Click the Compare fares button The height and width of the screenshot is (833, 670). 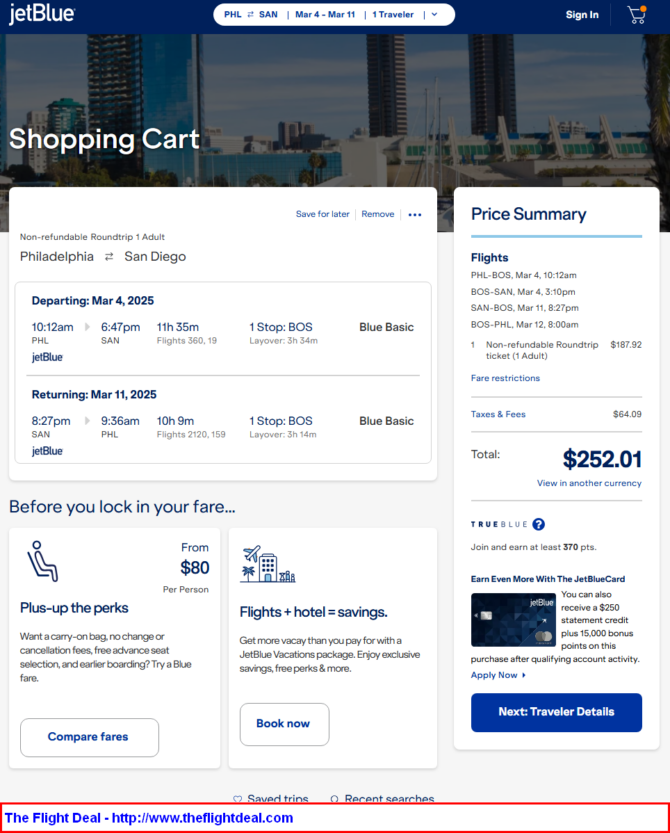pyautogui.click(x=89, y=737)
